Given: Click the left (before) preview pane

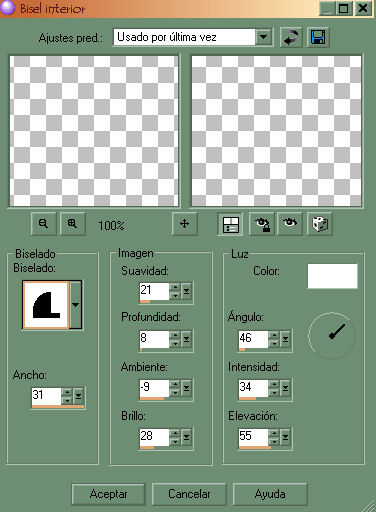Looking at the screenshot, I should tap(94, 131).
